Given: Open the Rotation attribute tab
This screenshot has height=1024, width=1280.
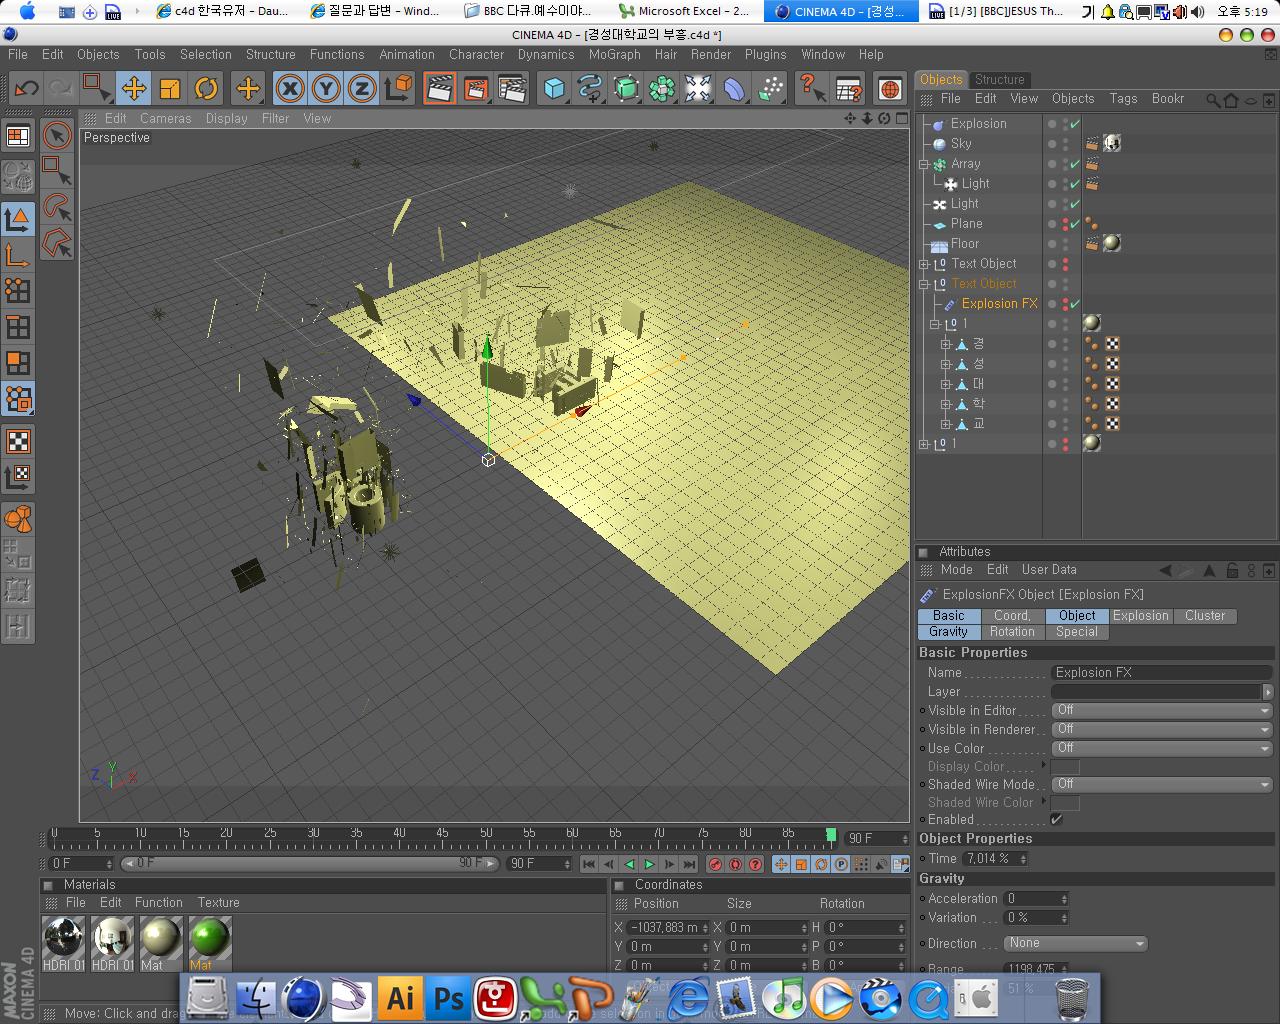Looking at the screenshot, I should pos(1012,632).
